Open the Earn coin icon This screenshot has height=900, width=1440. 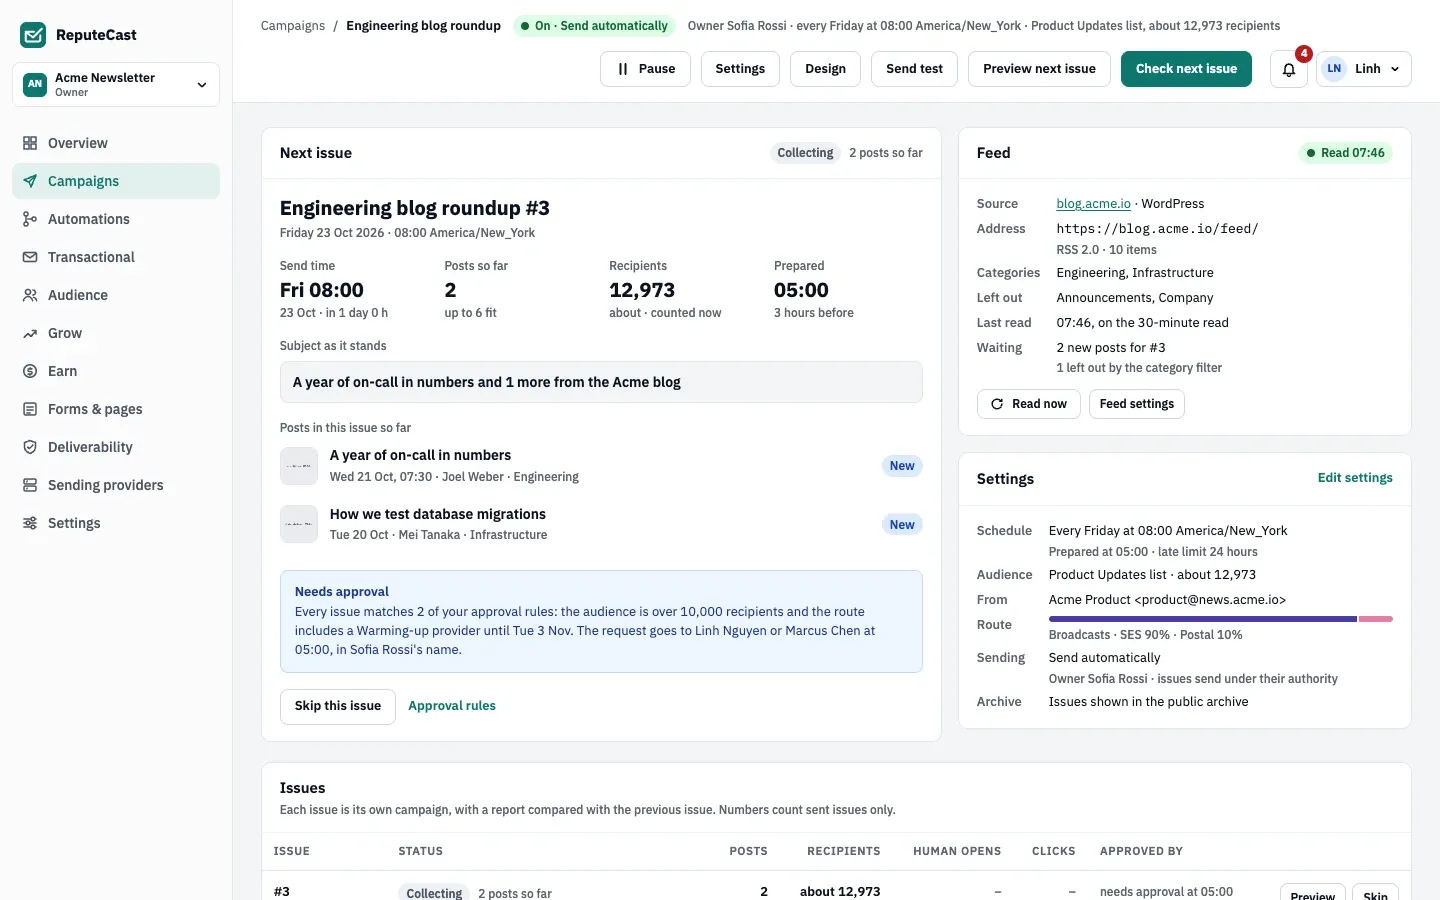[30, 371]
